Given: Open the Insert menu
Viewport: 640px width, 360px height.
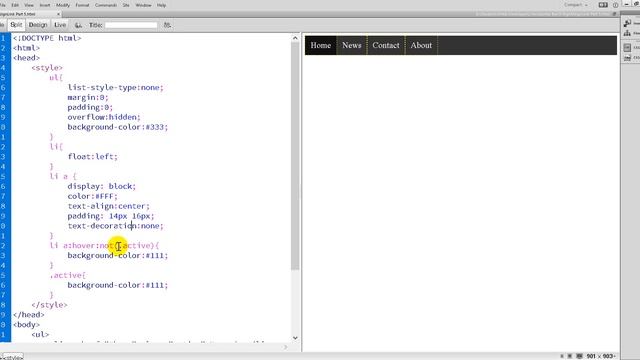Looking at the screenshot, I should (45, 5).
